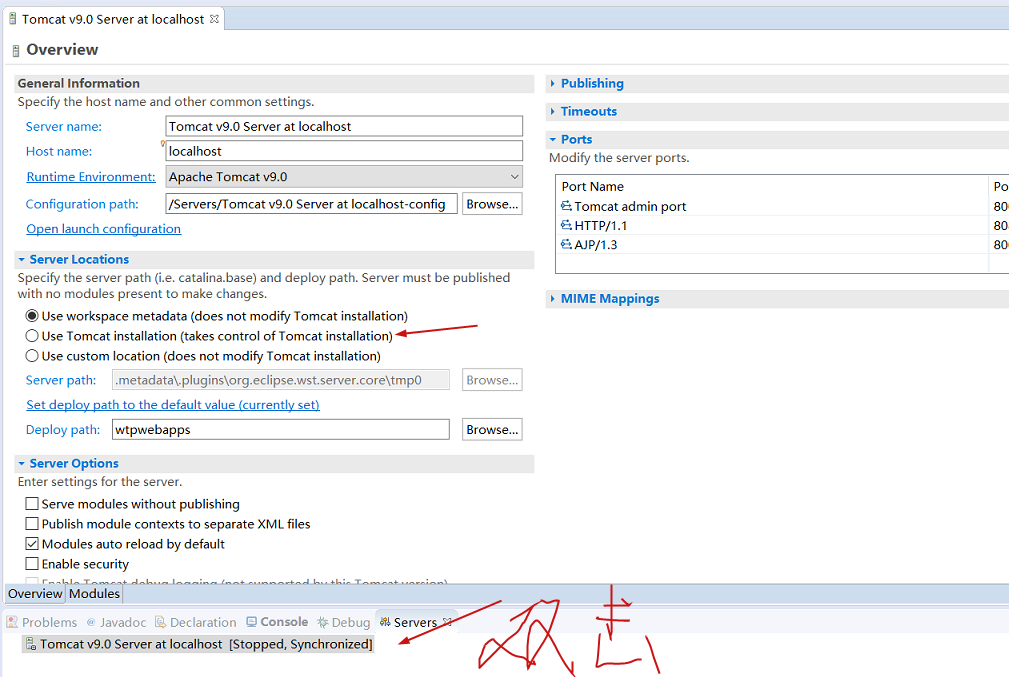
Task: Click the Host name input field
Action: (x=344, y=151)
